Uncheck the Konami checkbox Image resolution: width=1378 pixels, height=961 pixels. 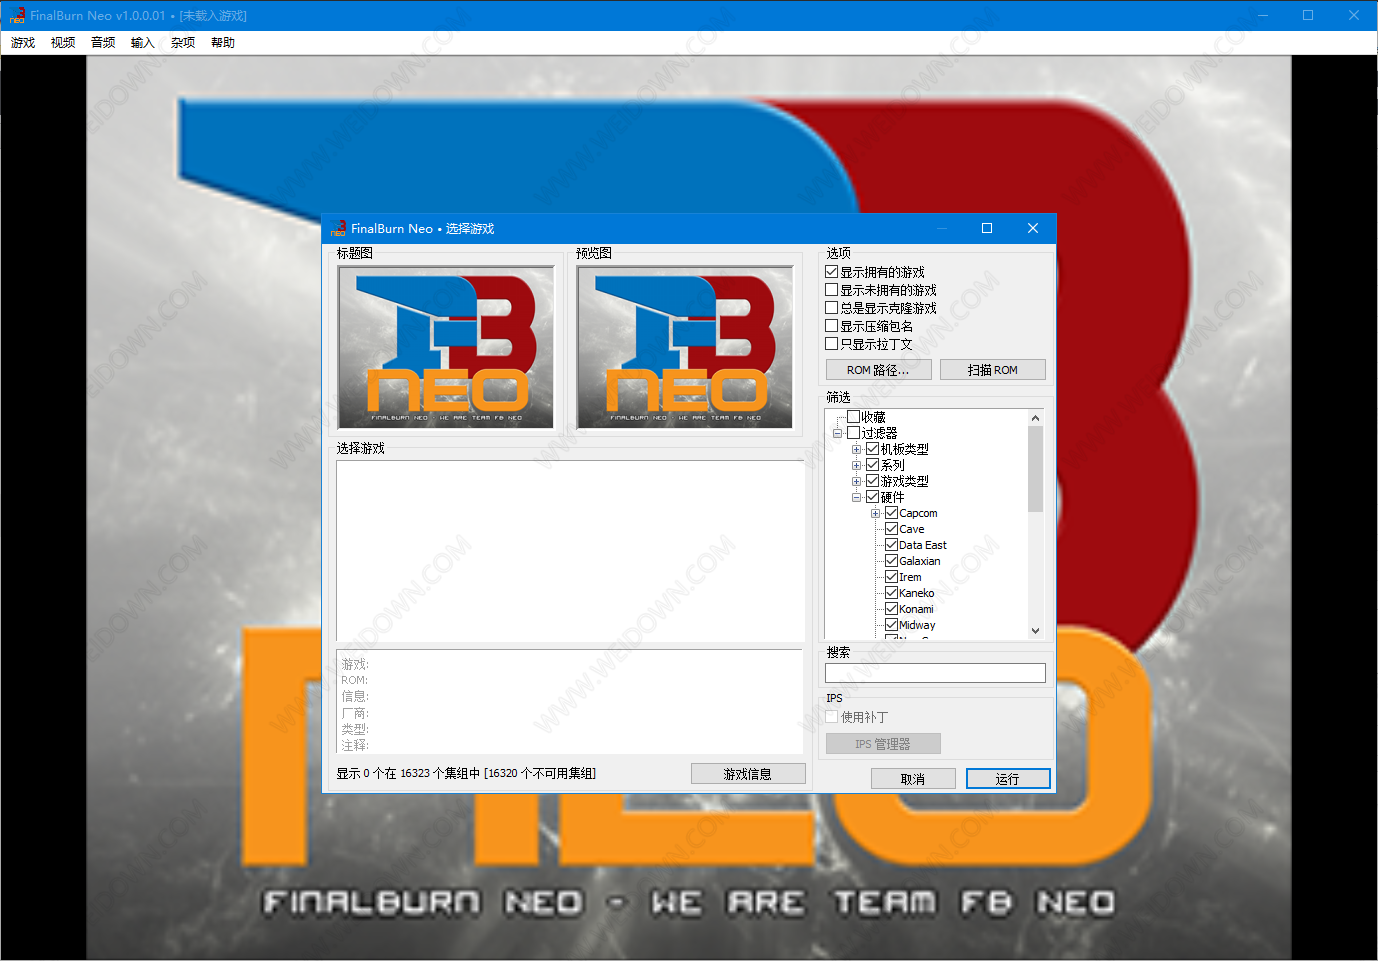click(x=891, y=609)
